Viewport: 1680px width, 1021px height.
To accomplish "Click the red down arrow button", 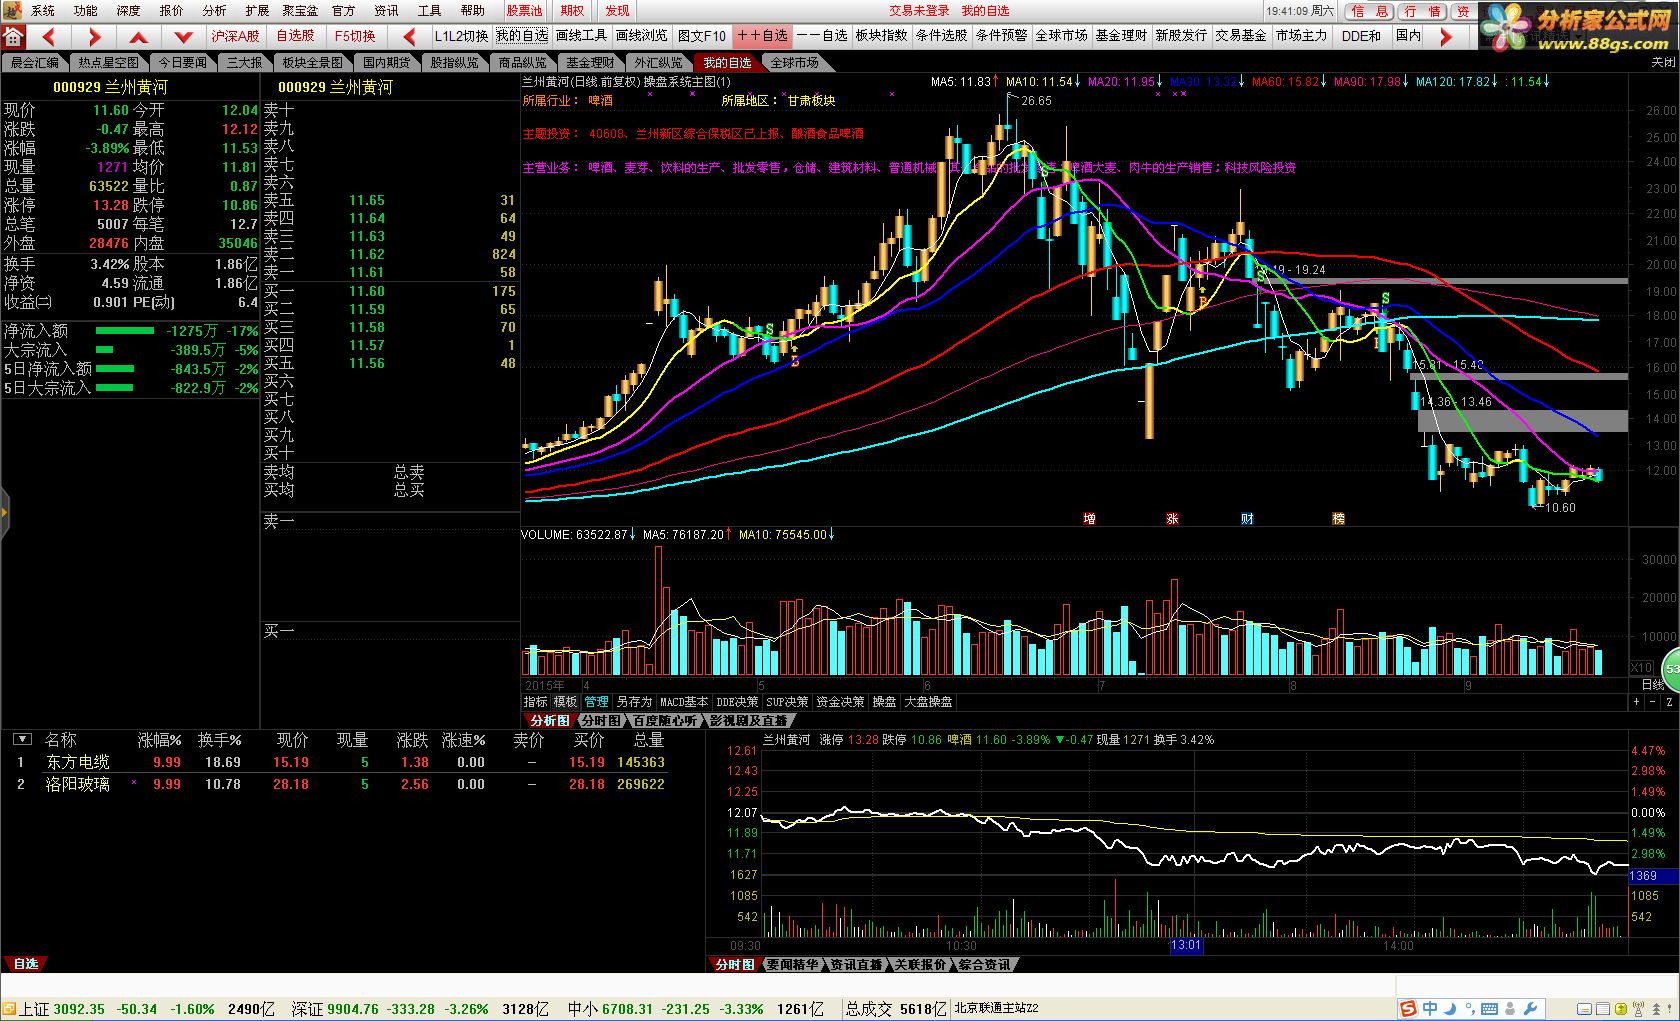I will pyautogui.click(x=183, y=37).
